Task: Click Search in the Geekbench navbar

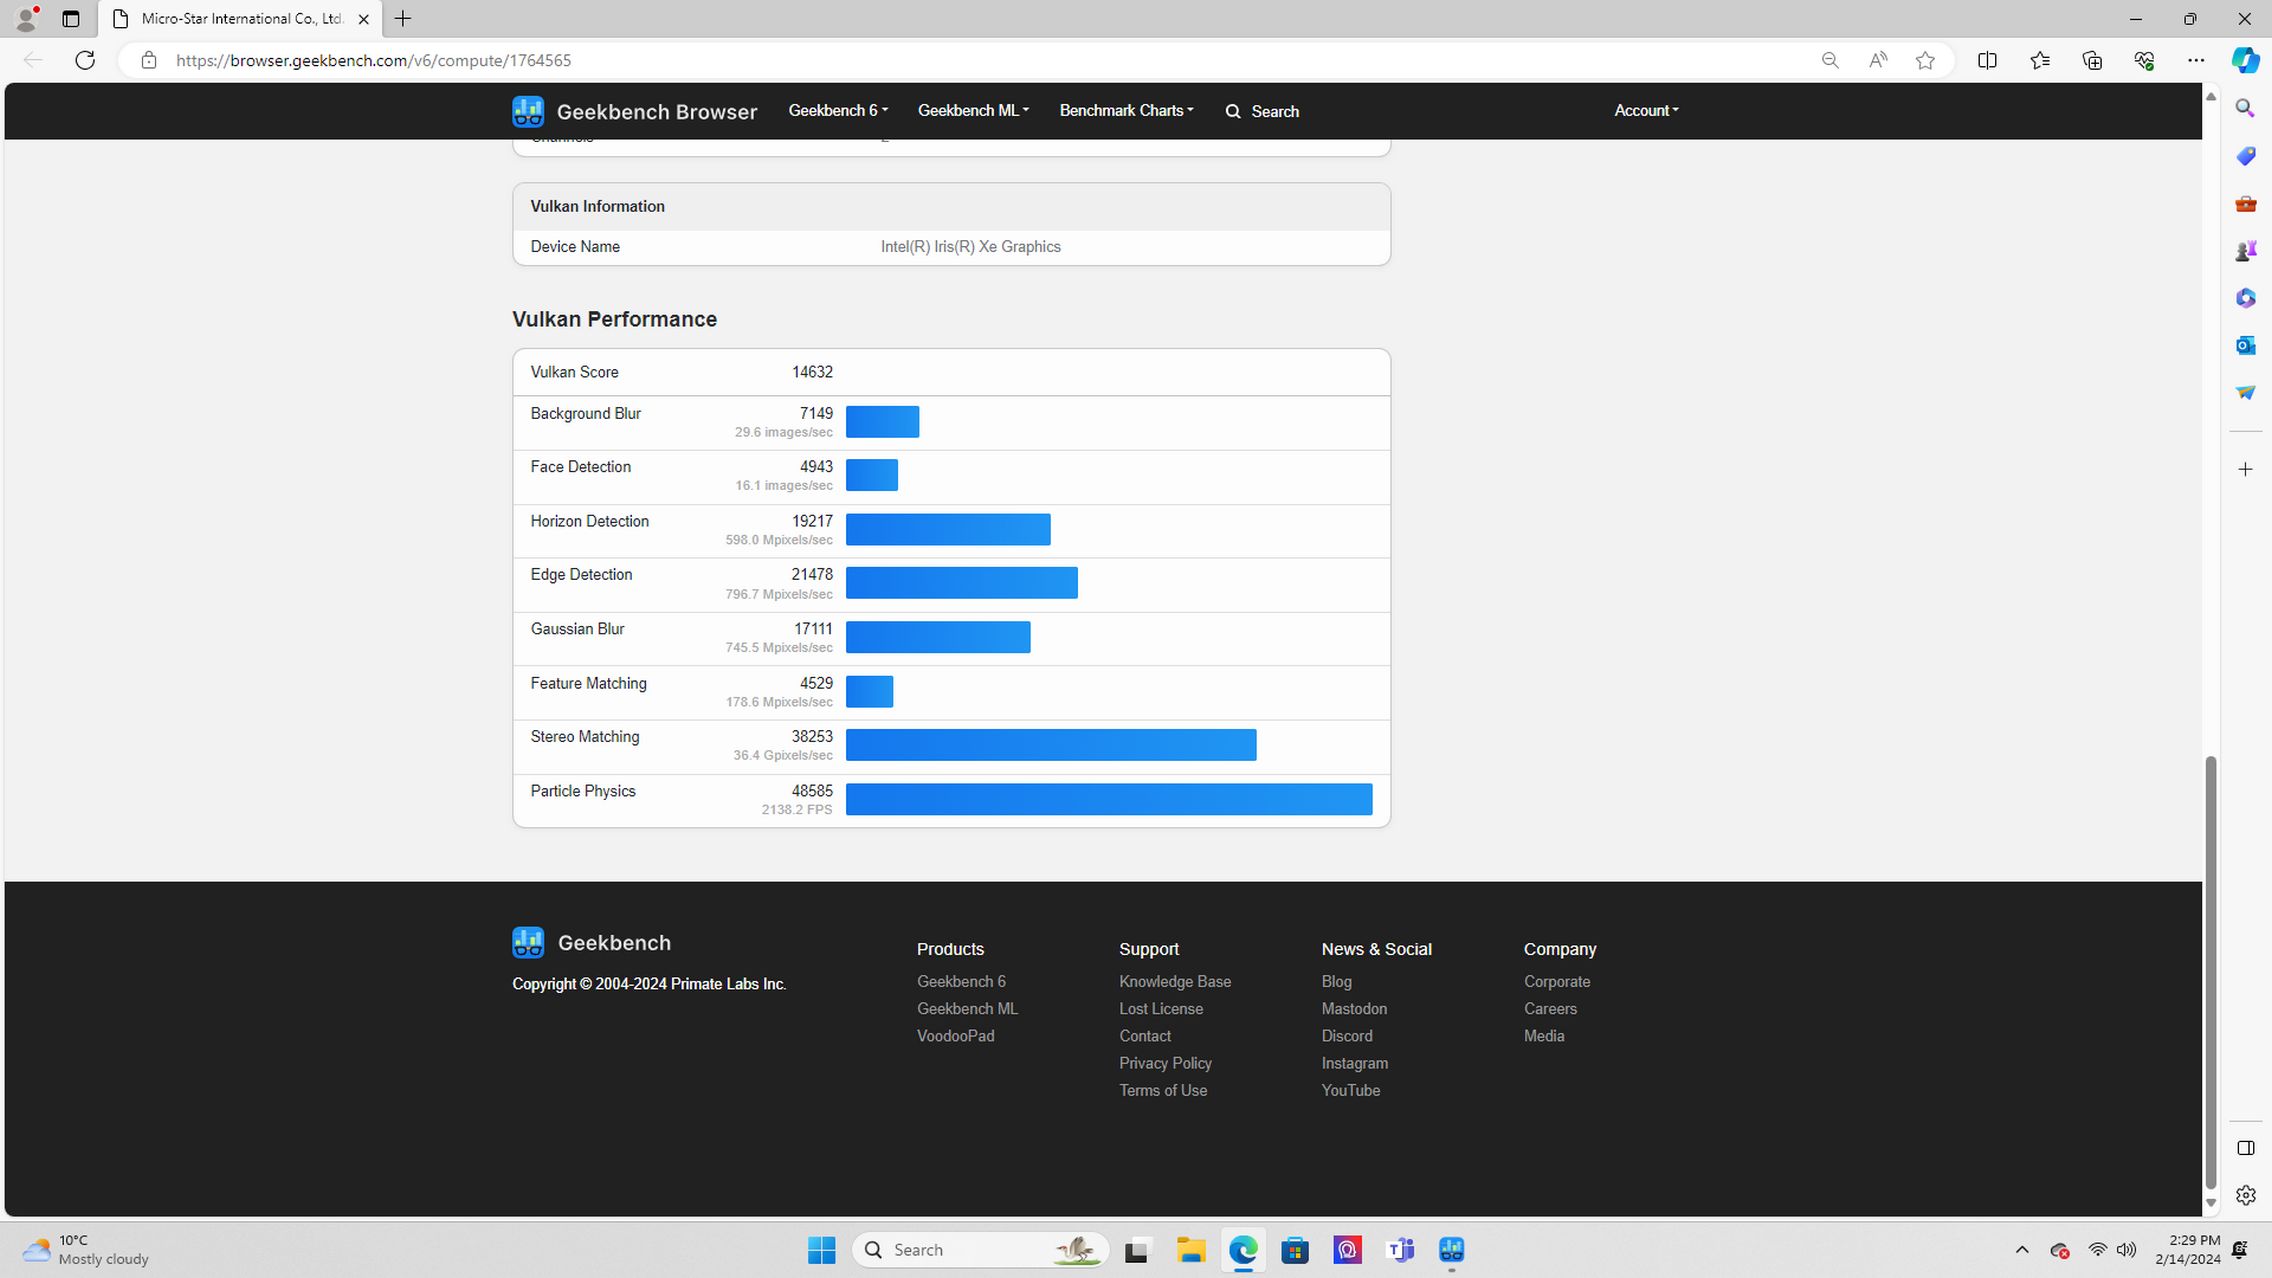Action: [1262, 111]
